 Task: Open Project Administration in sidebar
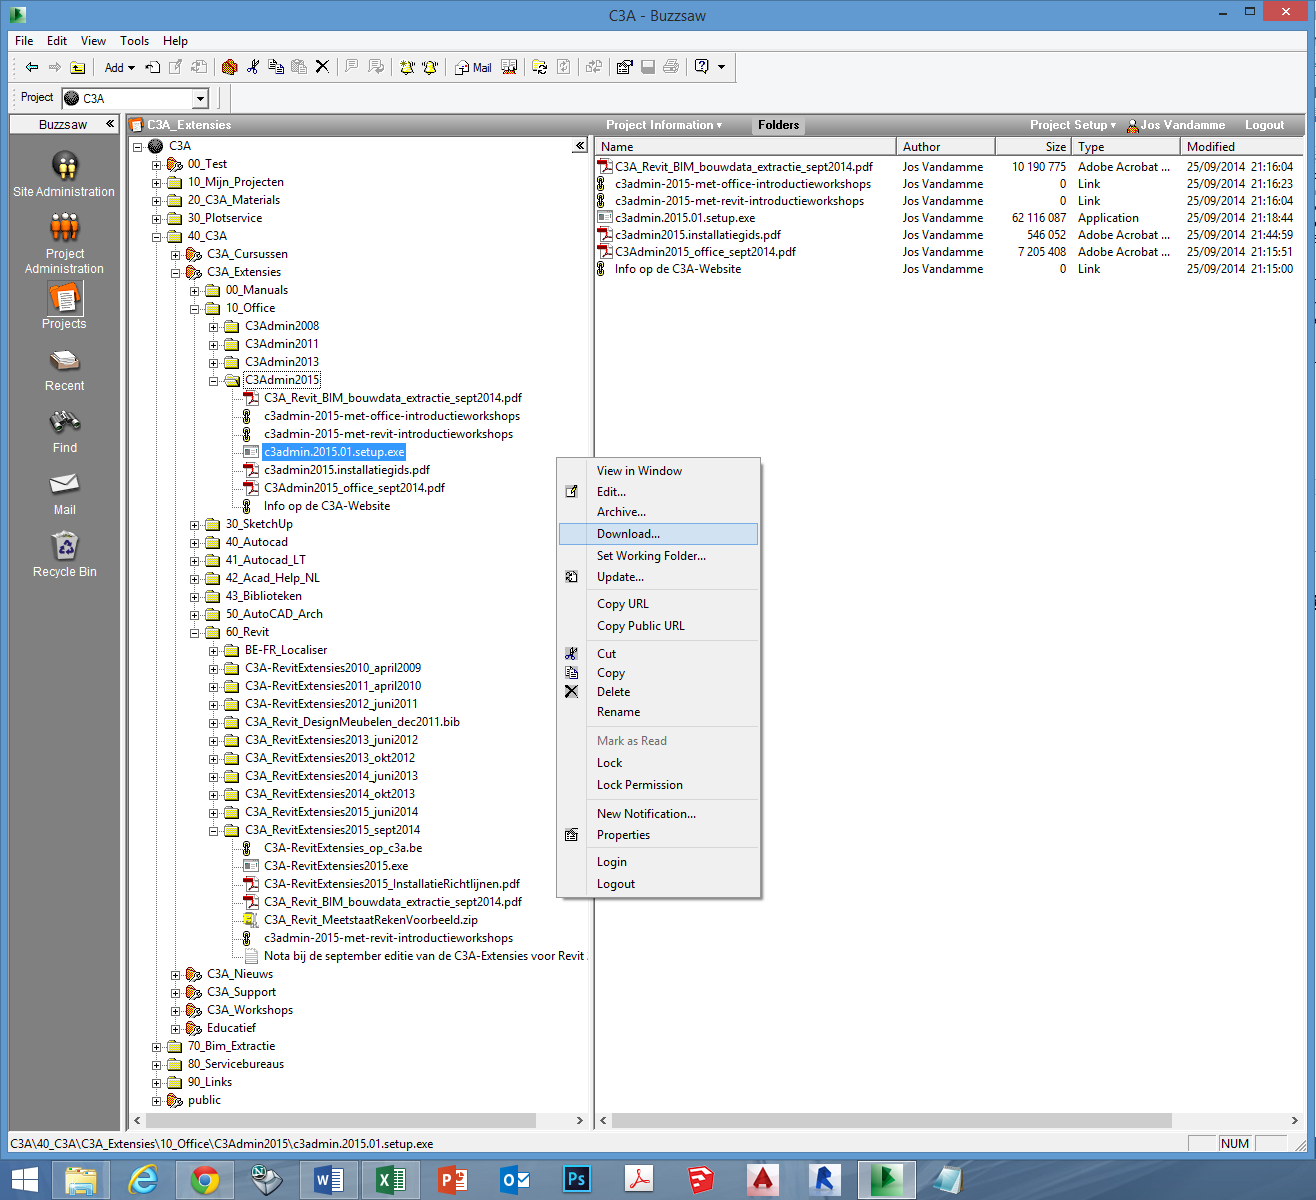click(x=64, y=243)
